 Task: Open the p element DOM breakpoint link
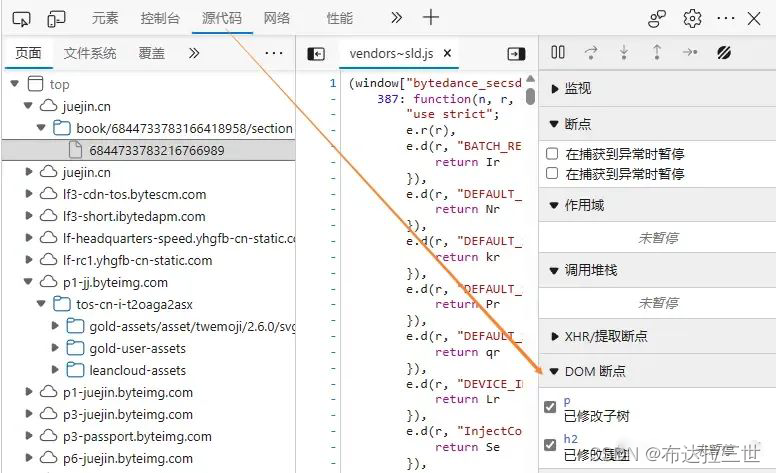tap(567, 401)
